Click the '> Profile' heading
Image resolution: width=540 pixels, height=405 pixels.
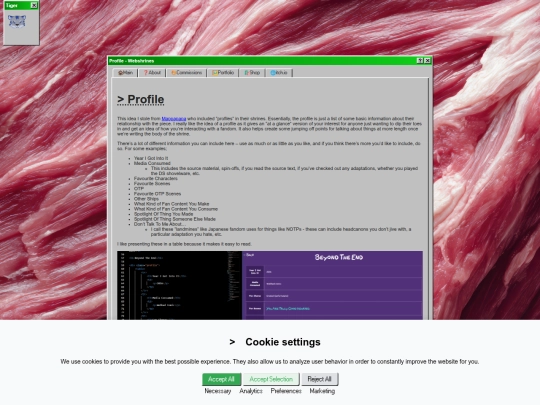pos(141,99)
